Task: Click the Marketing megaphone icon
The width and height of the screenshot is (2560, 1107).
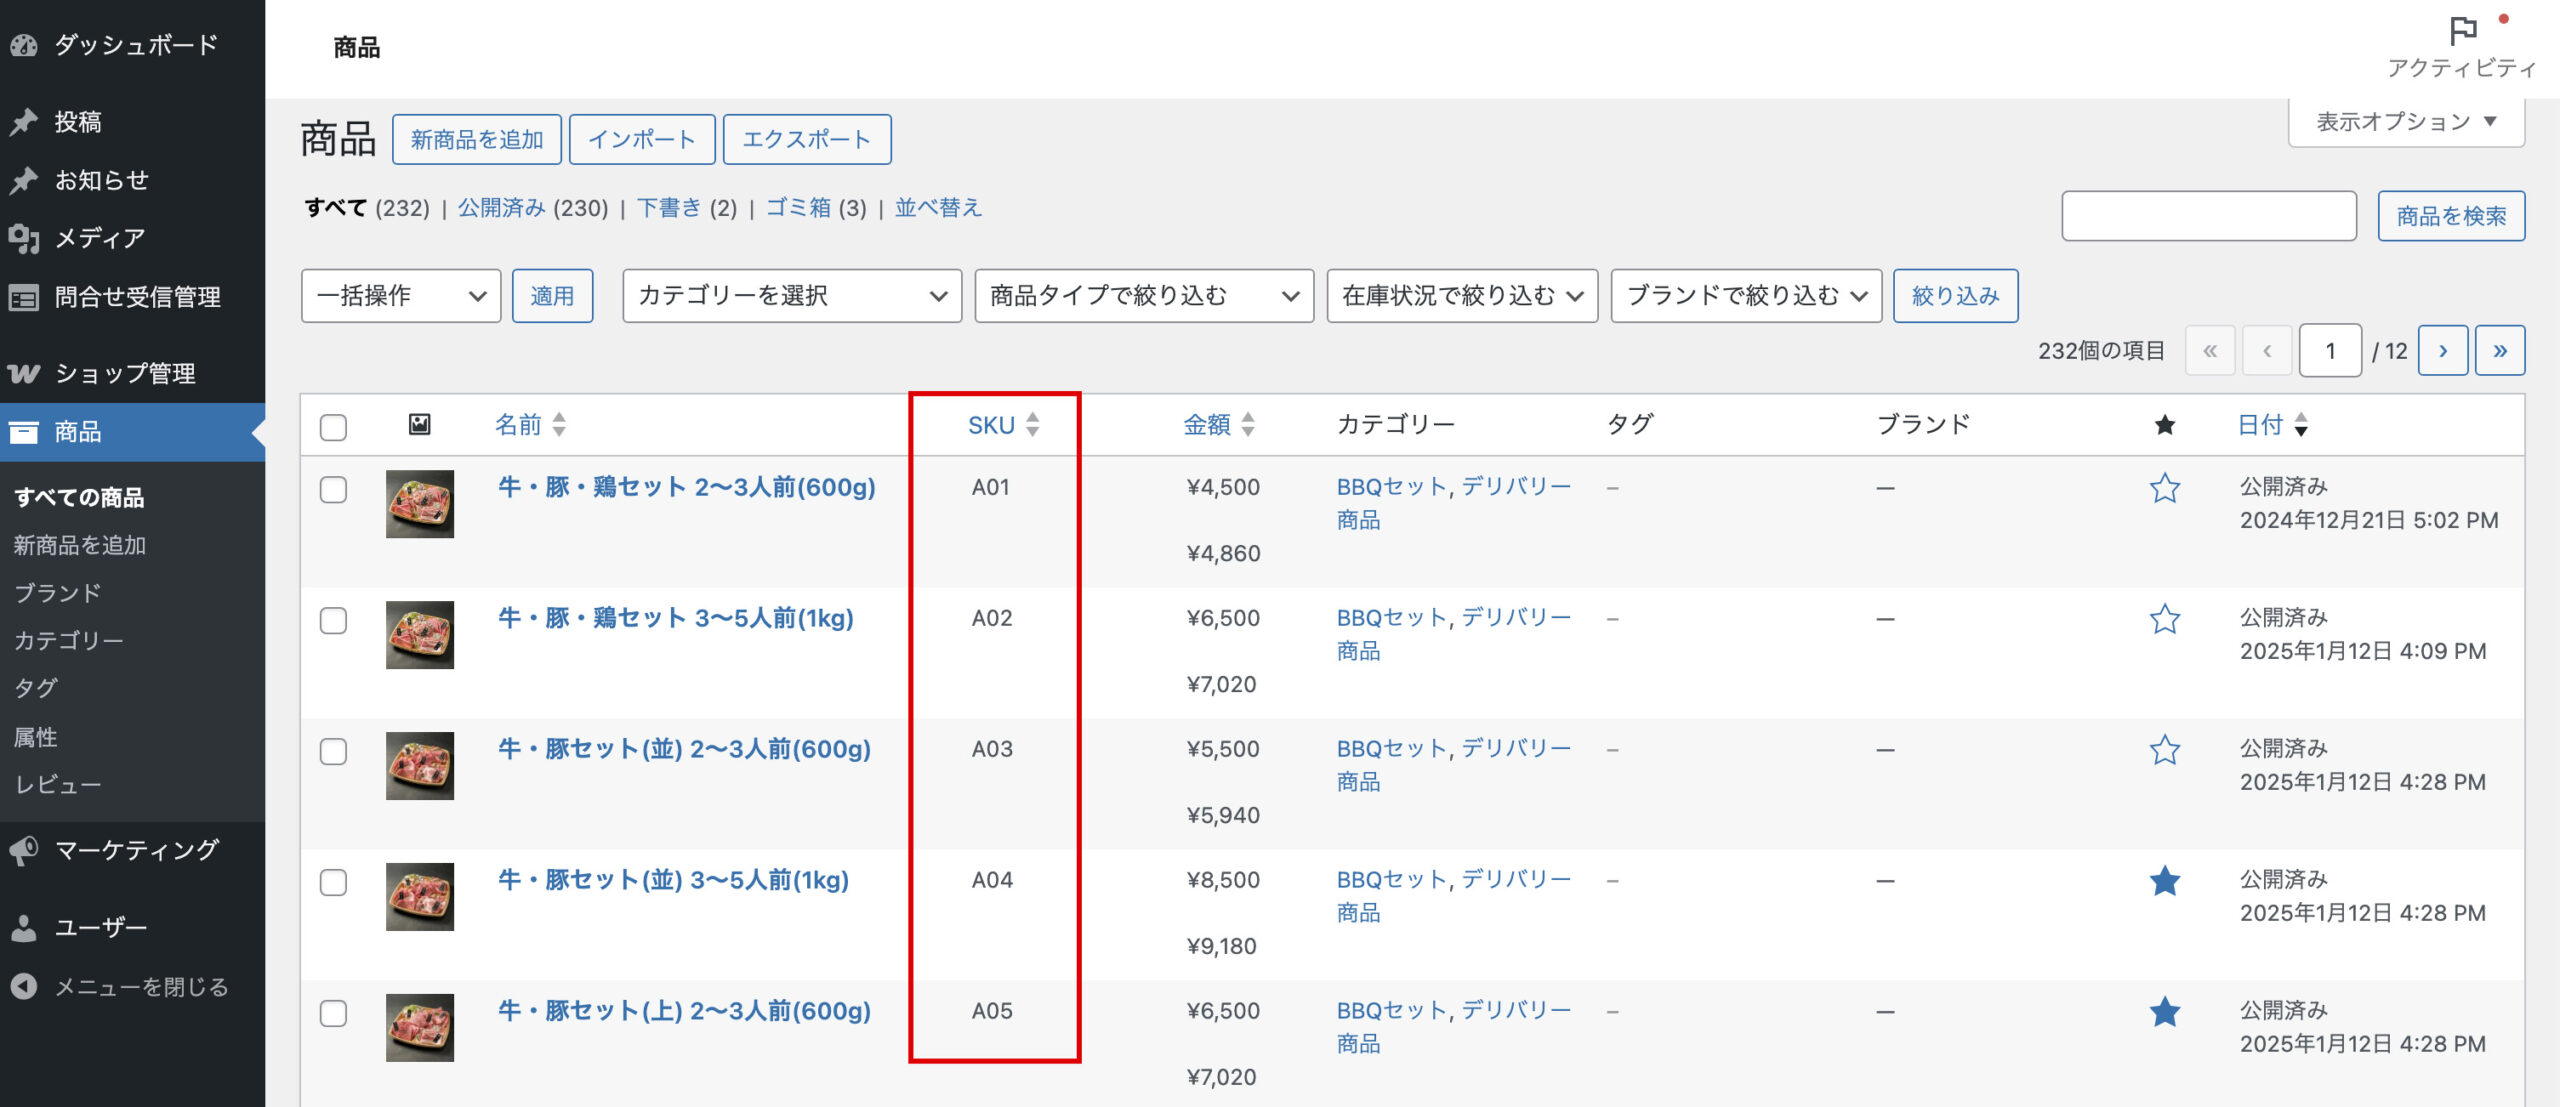Action: pyautogui.click(x=24, y=850)
